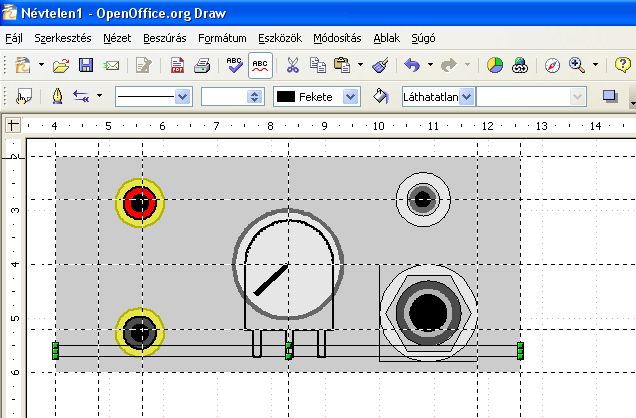This screenshot has width=636, height=418.
Task: Select the large hexagonal socket shape
Action: click(x=428, y=313)
